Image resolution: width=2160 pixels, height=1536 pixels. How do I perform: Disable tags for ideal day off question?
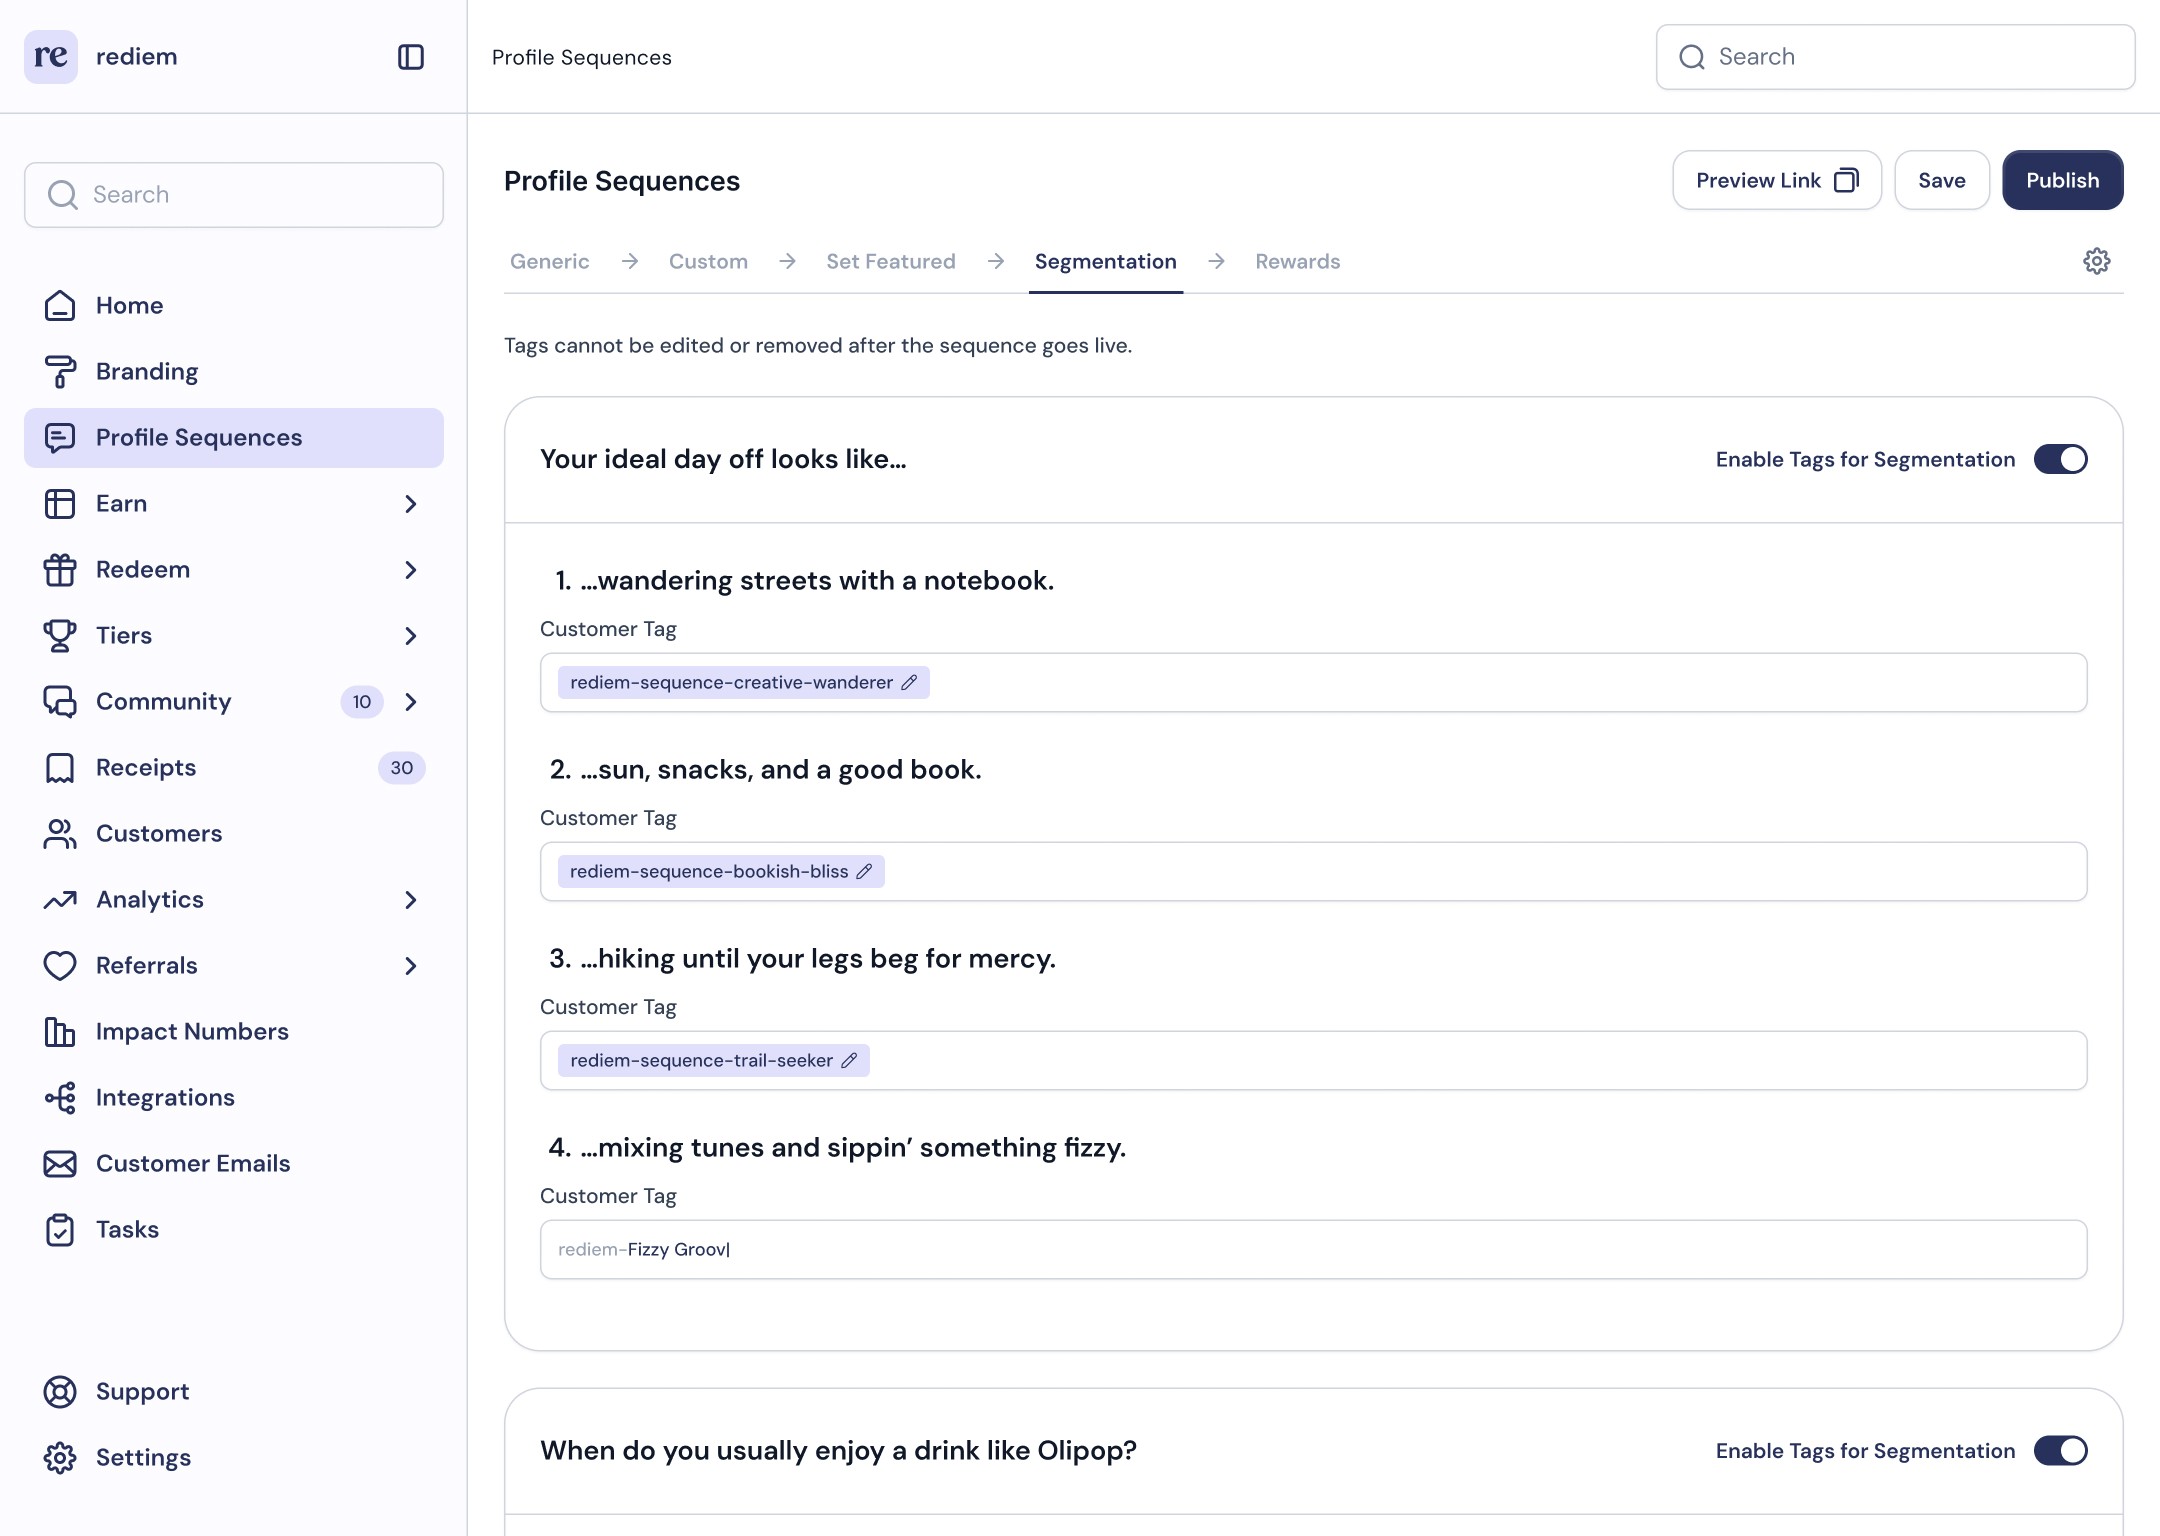pos(2060,459)
